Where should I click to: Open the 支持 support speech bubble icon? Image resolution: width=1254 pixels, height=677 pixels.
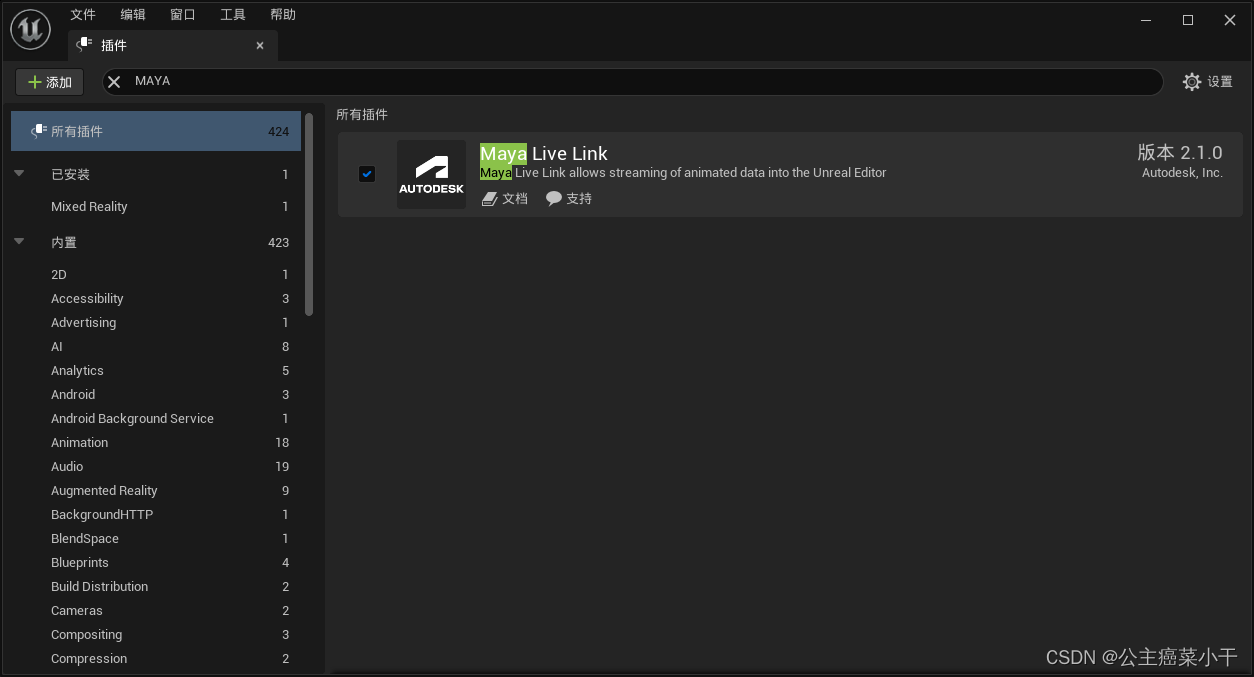point(554,199)
